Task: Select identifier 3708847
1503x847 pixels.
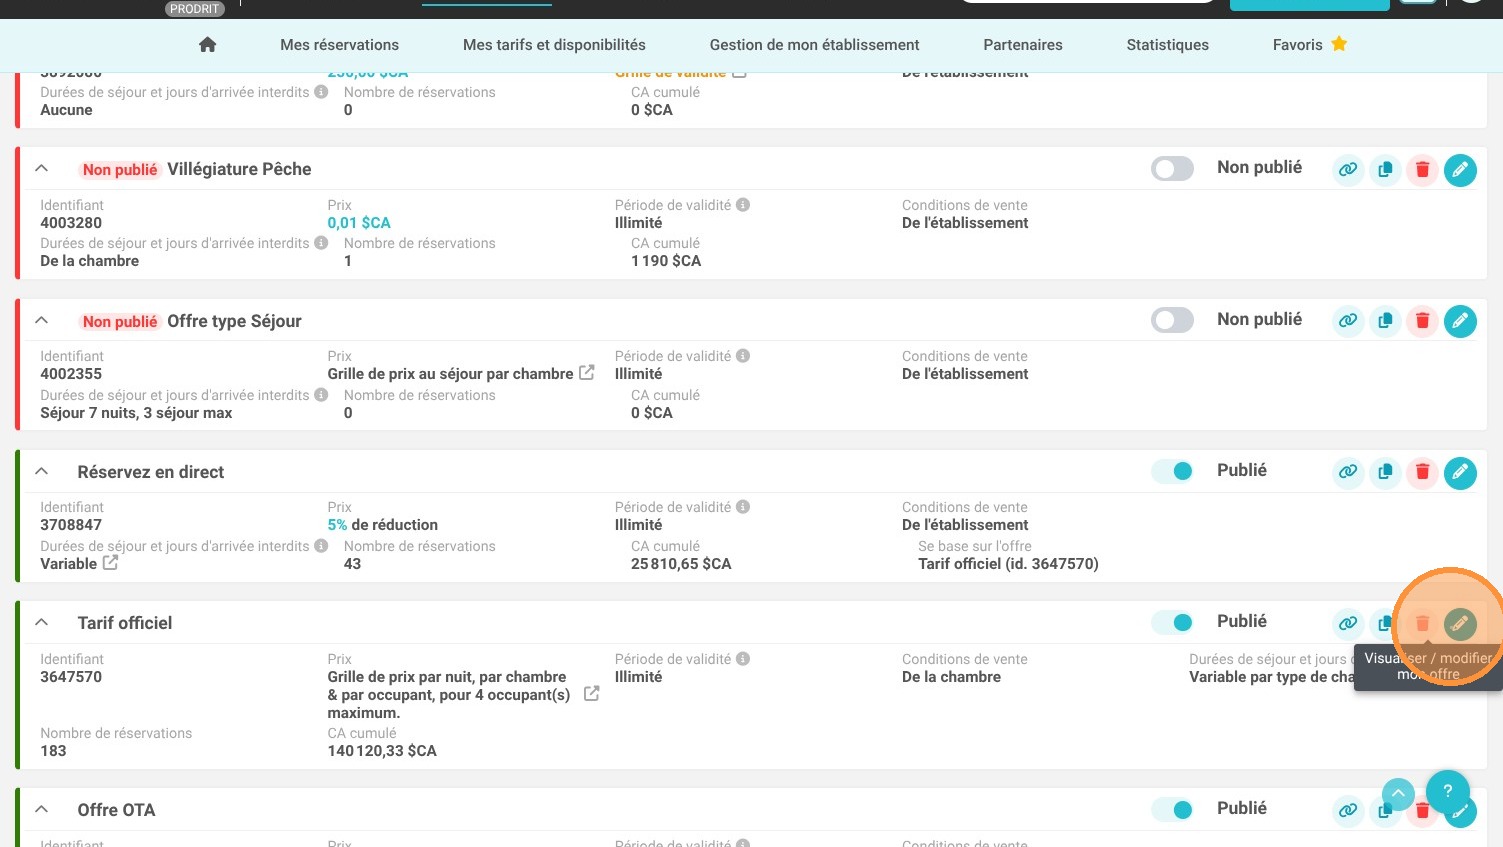Action: click(x=71, y=525)
